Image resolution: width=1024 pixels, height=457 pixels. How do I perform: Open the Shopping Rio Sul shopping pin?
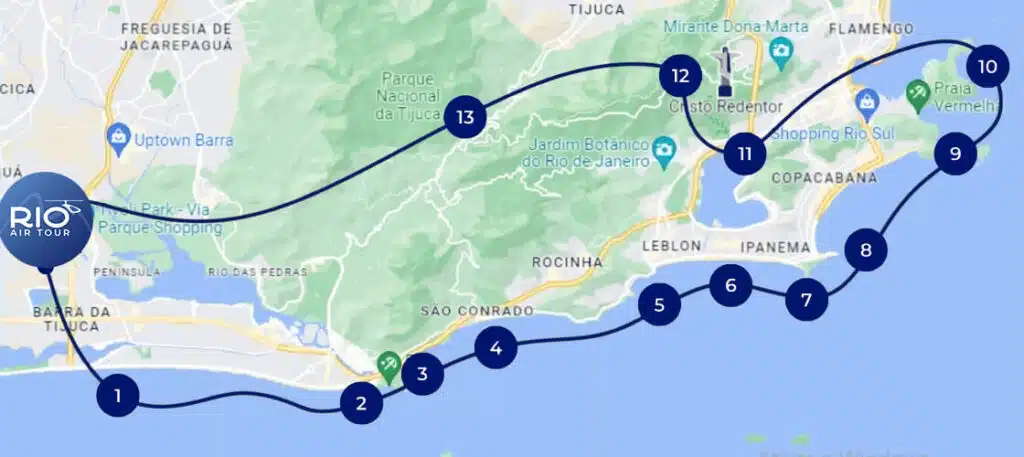(867, 106)
